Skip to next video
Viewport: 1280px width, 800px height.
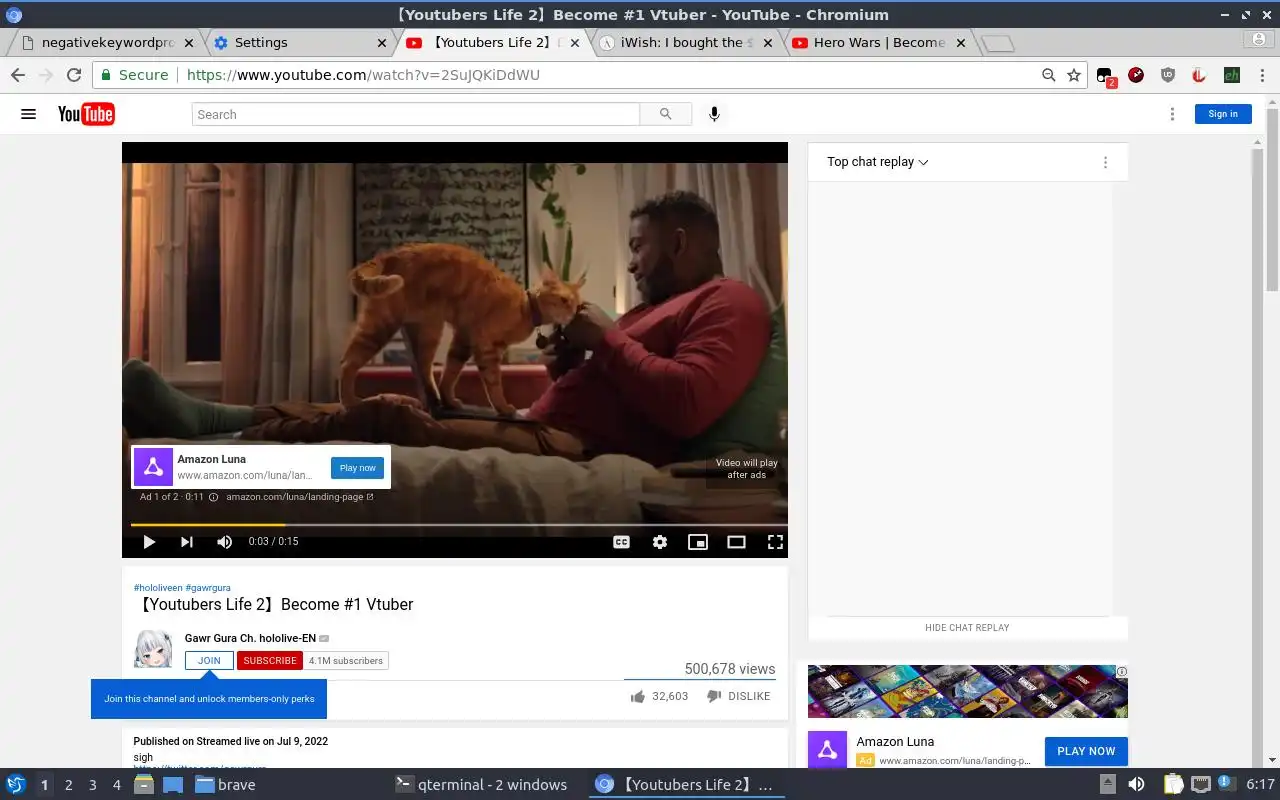click(187, 542)
